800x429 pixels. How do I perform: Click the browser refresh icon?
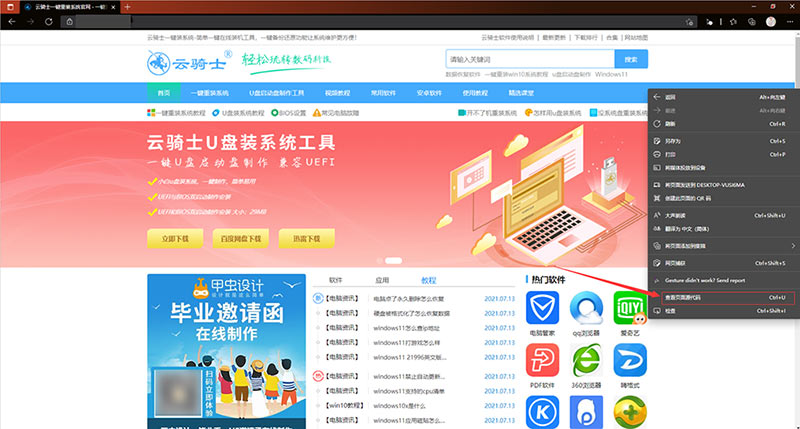[x=48, y=22]
